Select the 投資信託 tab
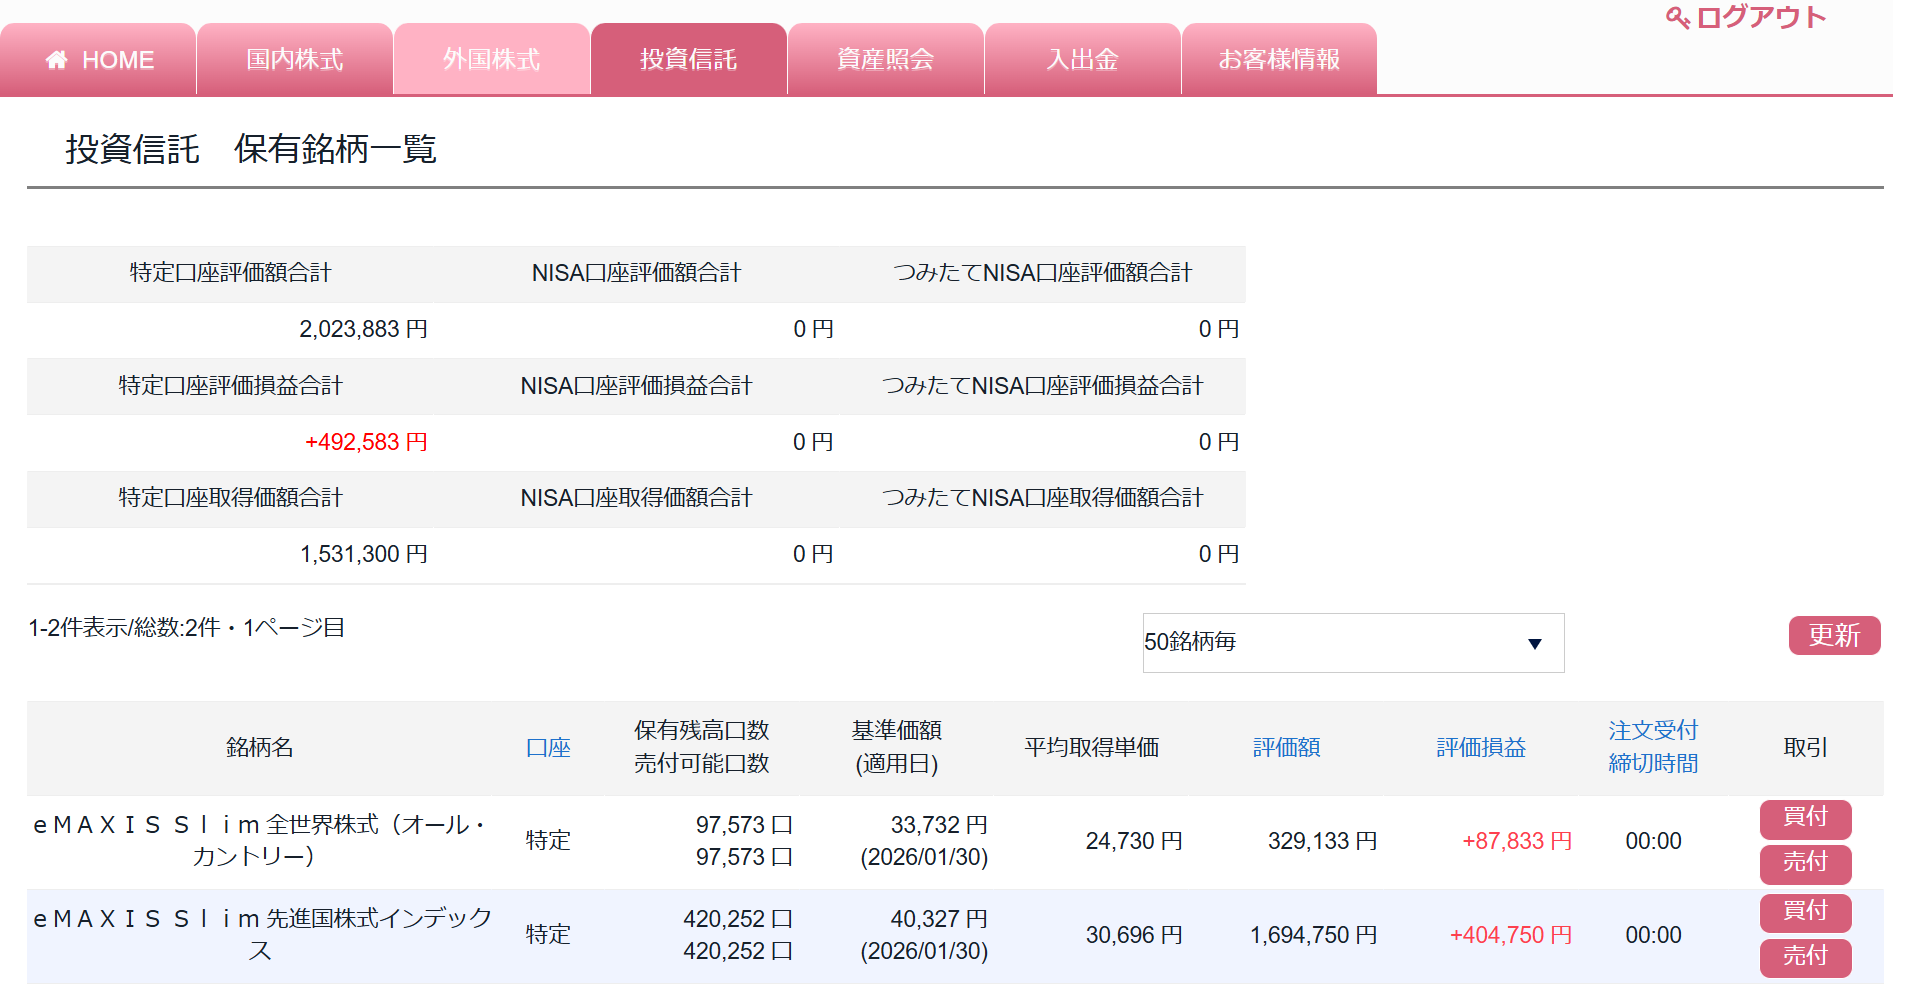 tap(688, 60)
